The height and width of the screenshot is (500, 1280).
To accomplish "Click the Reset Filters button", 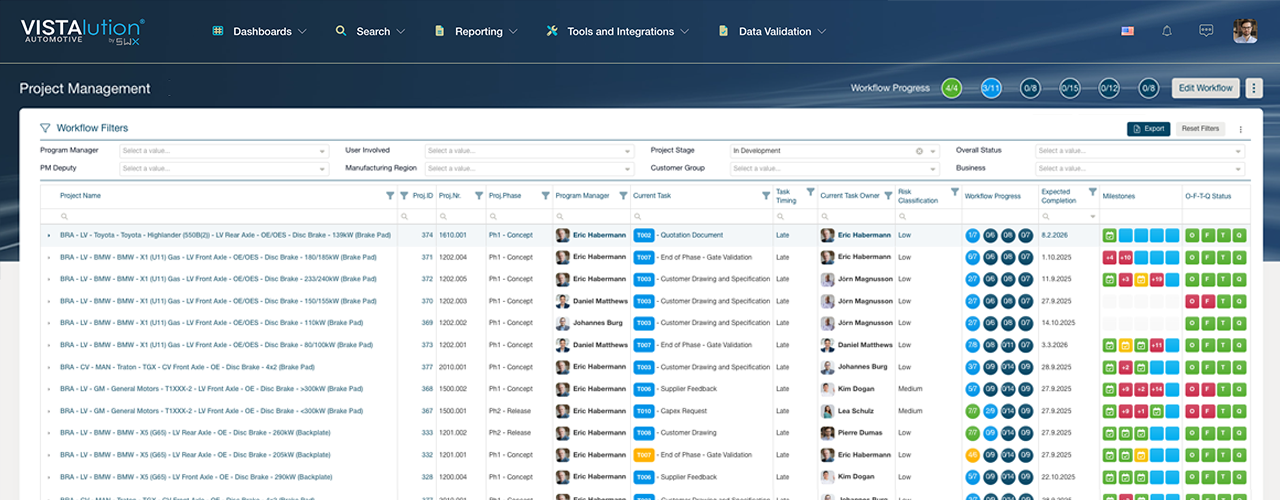I will (x=1200, y=129).
